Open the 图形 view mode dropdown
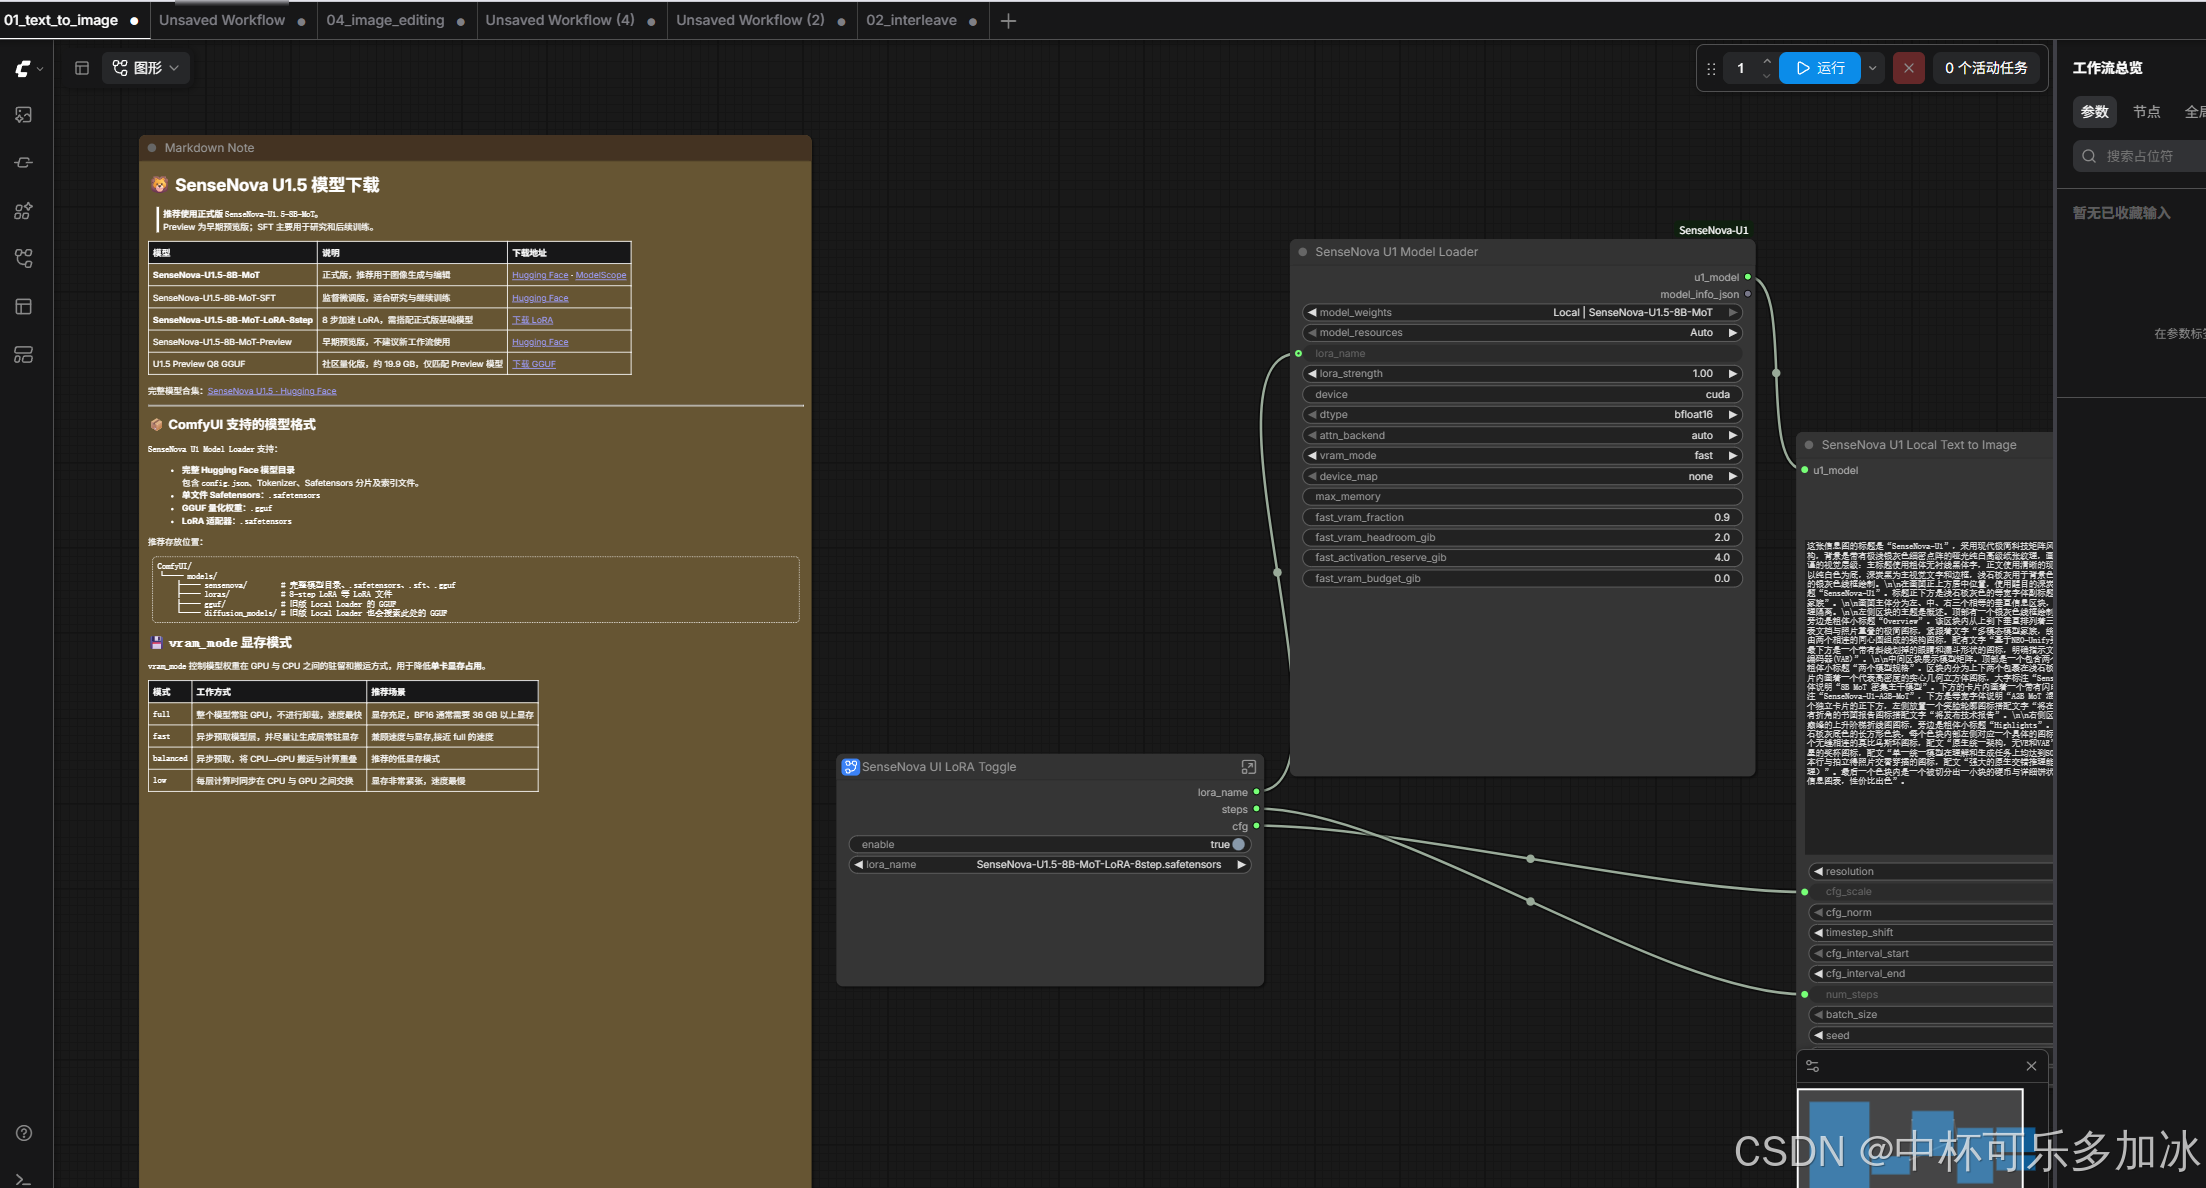Image resolution: width=2206 pixels, height=1188 pixels. pyautogui.click(x=146, y=68)
